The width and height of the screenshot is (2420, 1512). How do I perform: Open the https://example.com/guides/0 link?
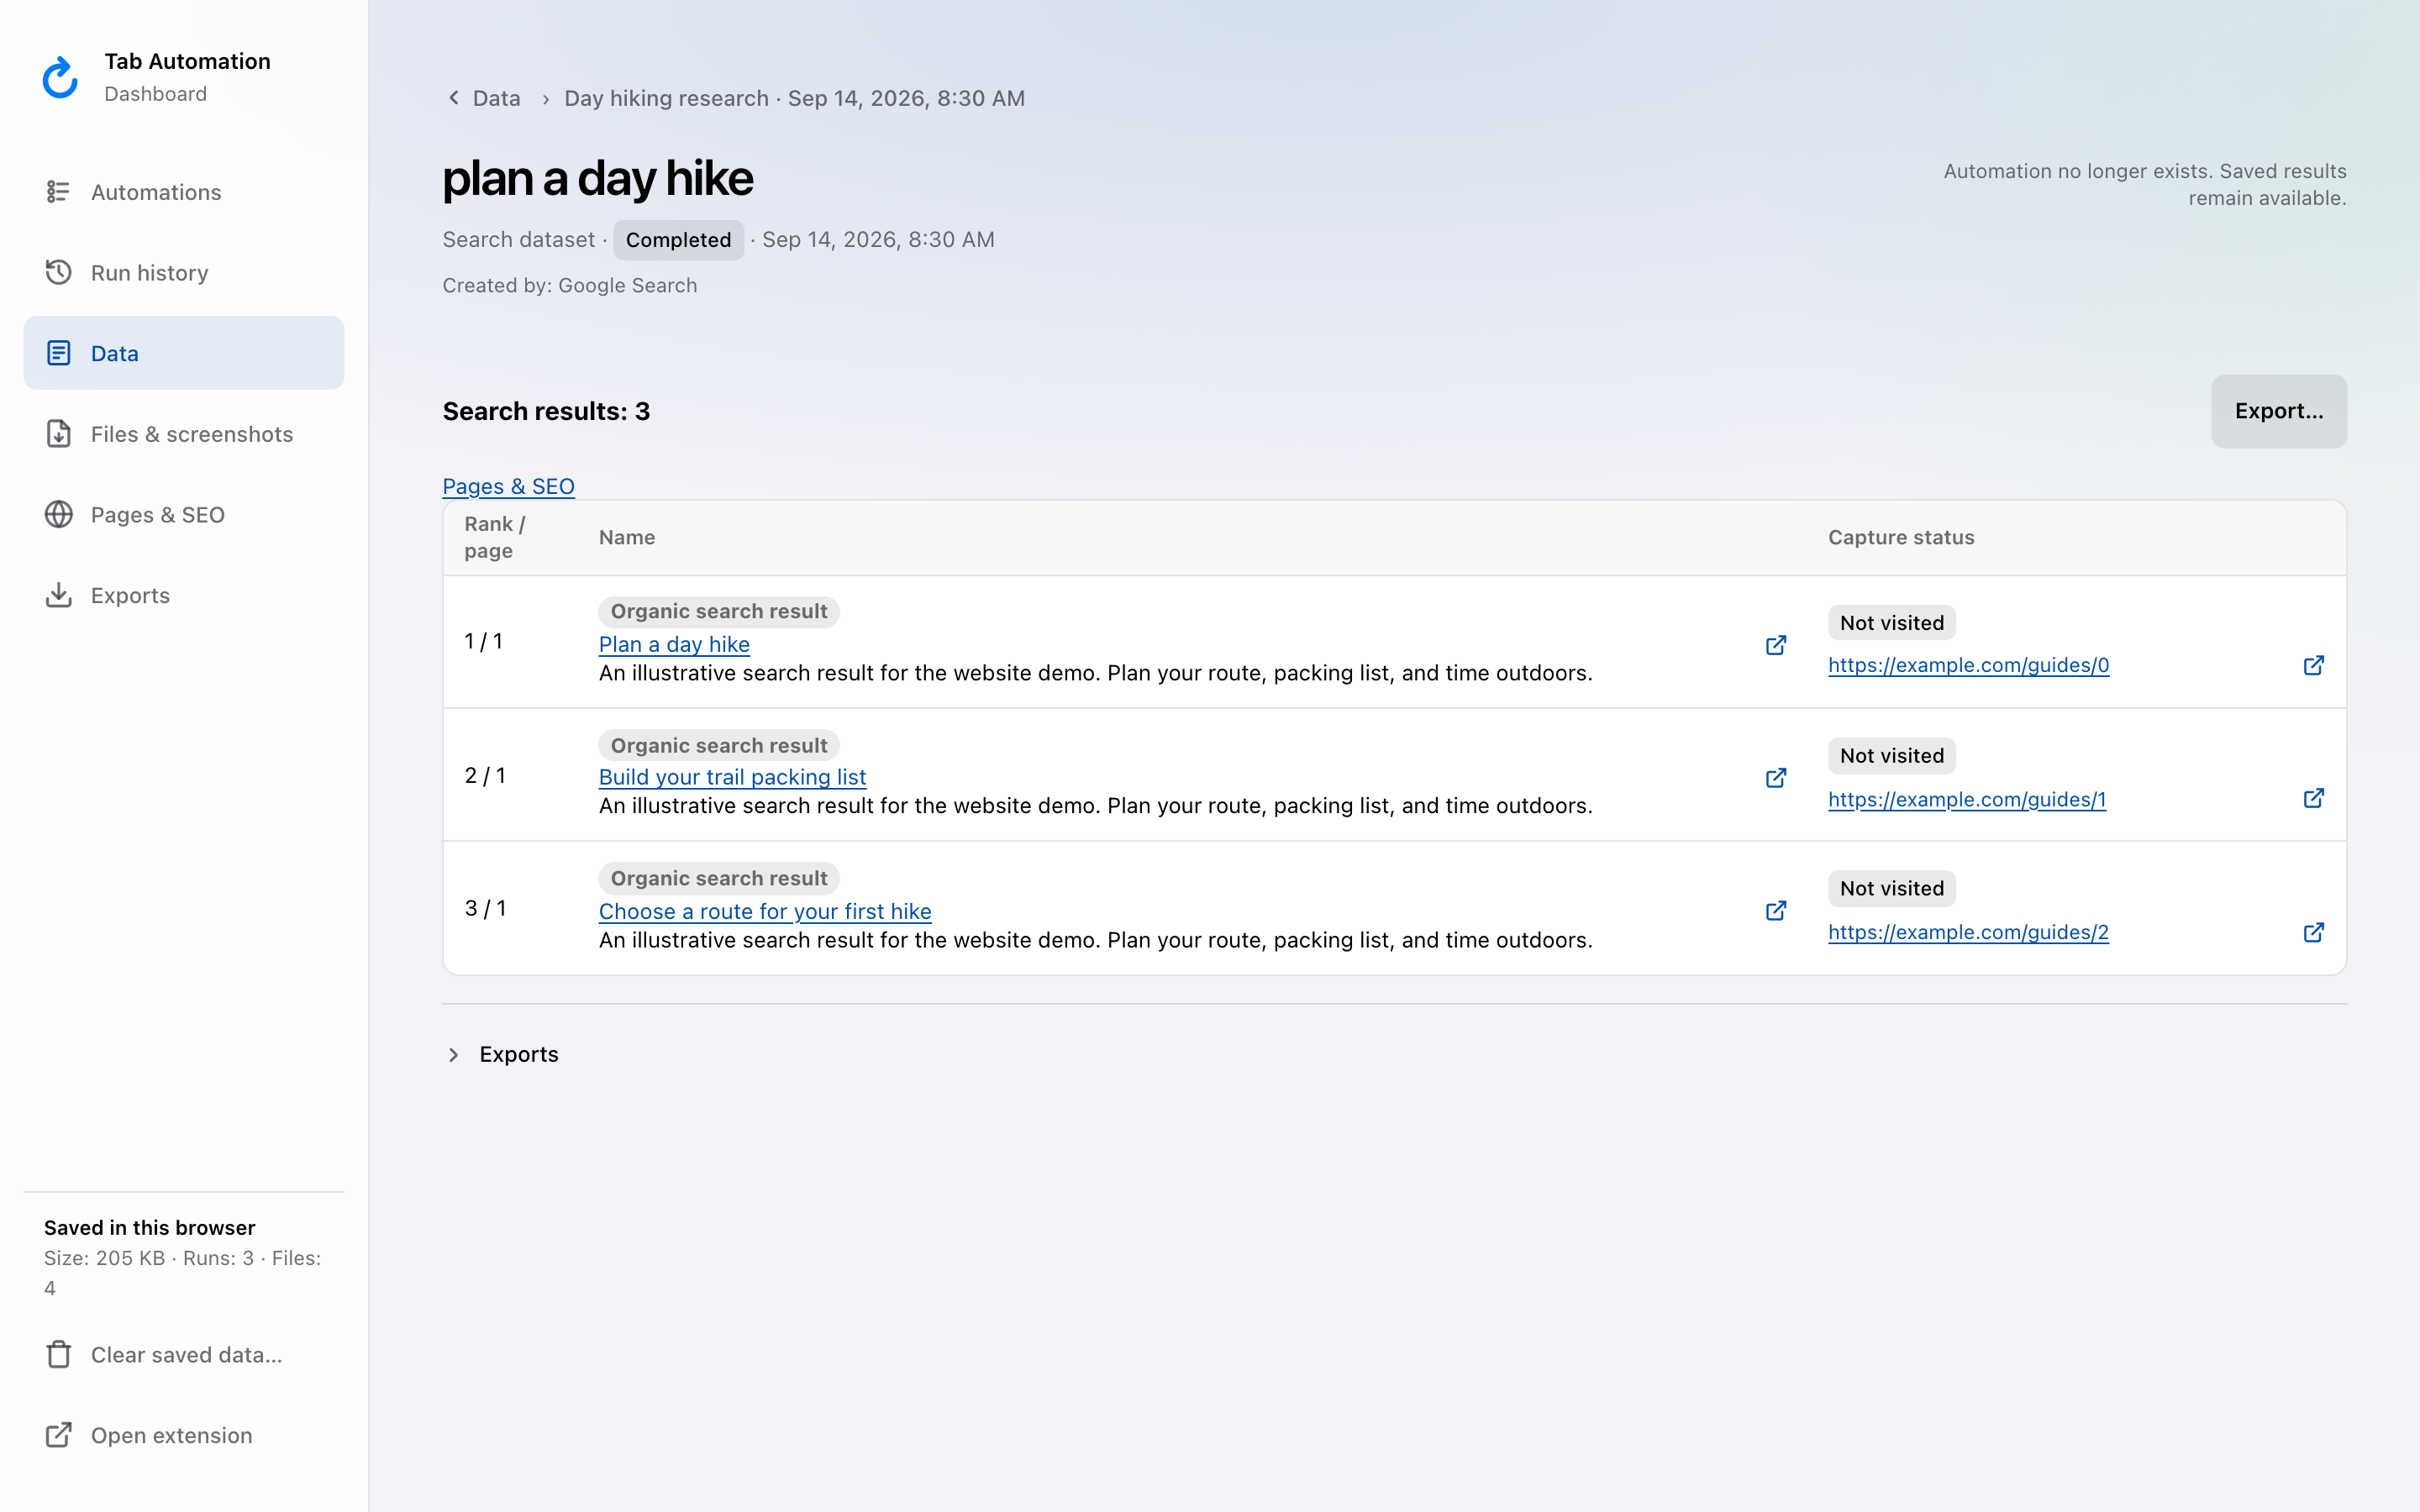point(1968,665)
